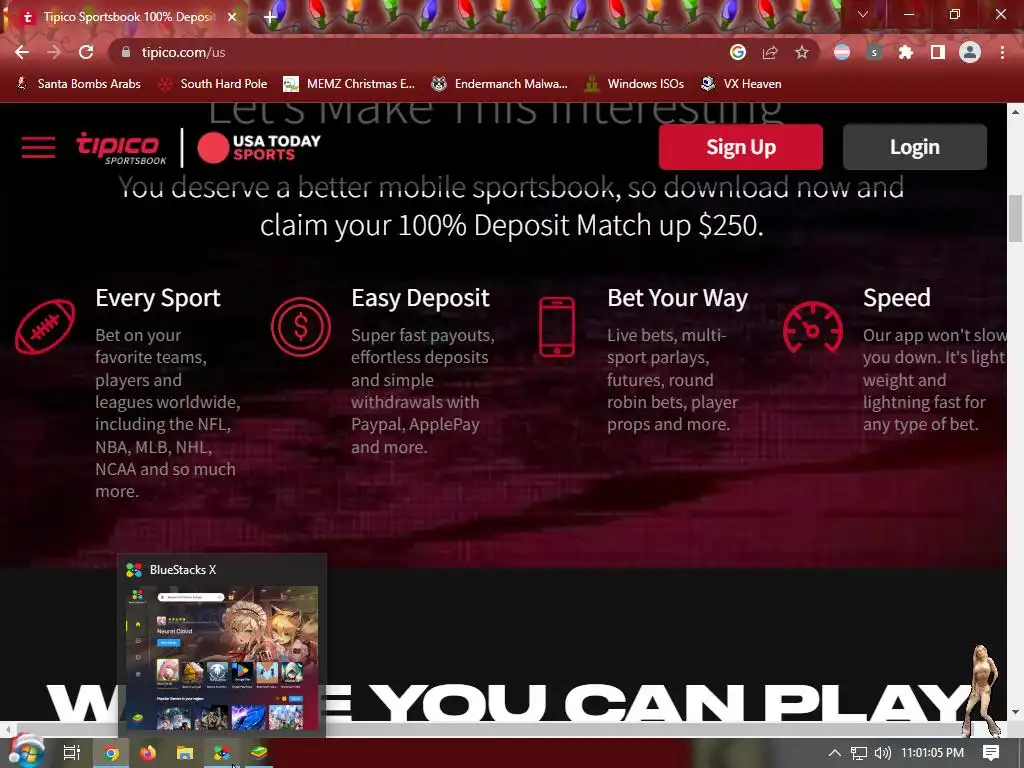Bookmark this page with the star icon

802,52
